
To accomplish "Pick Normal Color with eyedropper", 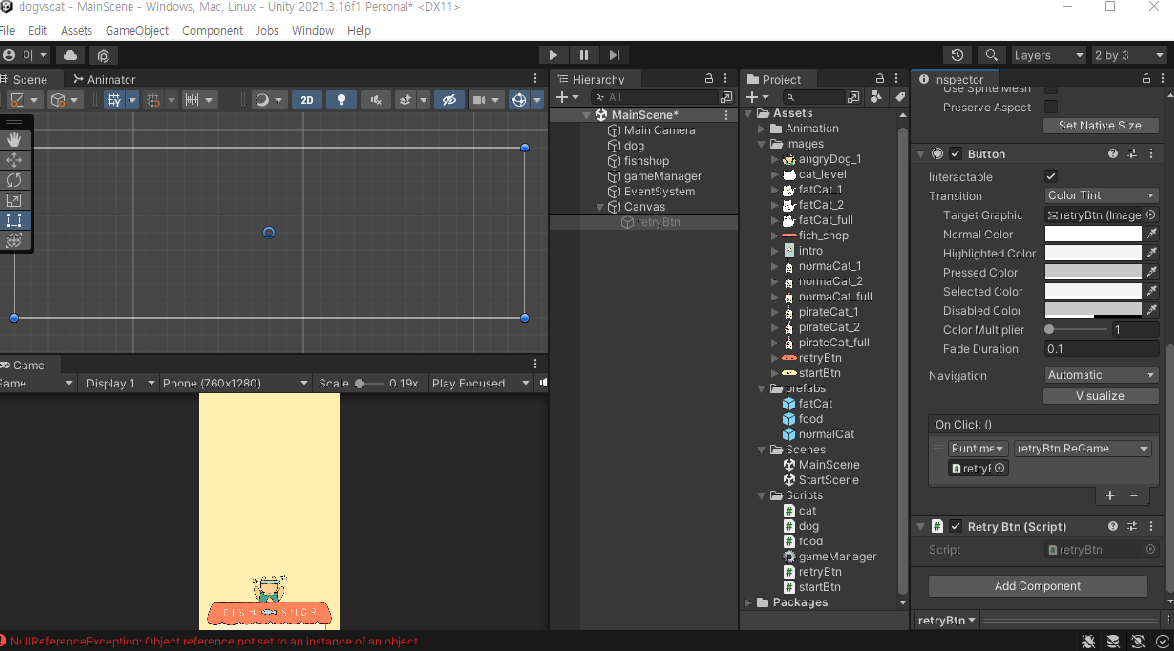I will 1152,234.
